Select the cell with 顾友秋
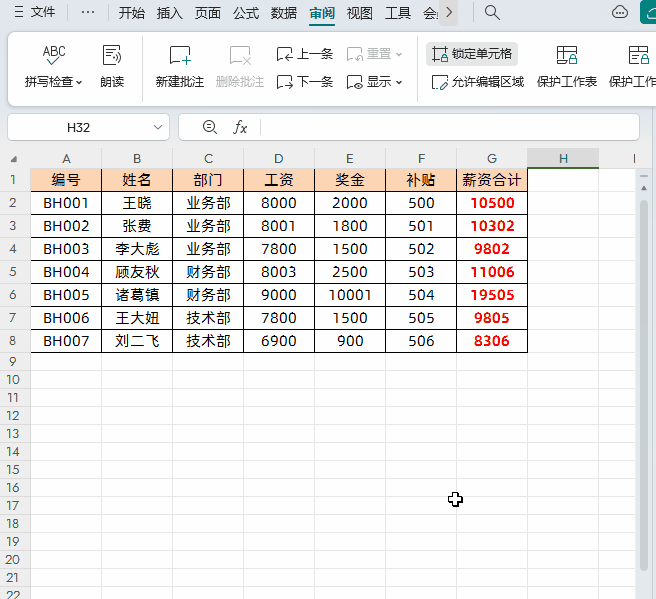 coord(137,272)
